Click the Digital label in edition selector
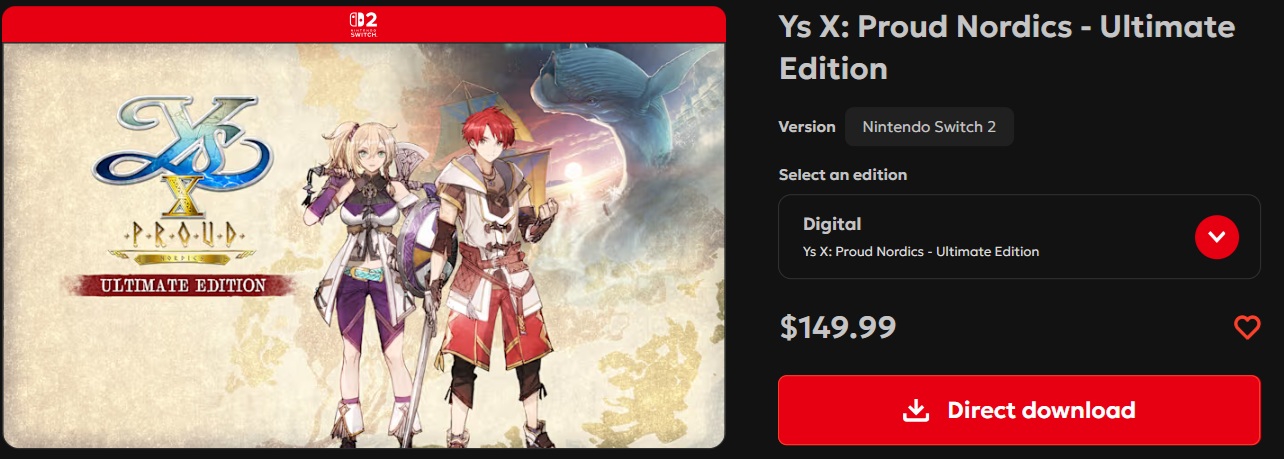This screenshot has height=459, width=1284. pyautogui.click(x=832, y=224)
